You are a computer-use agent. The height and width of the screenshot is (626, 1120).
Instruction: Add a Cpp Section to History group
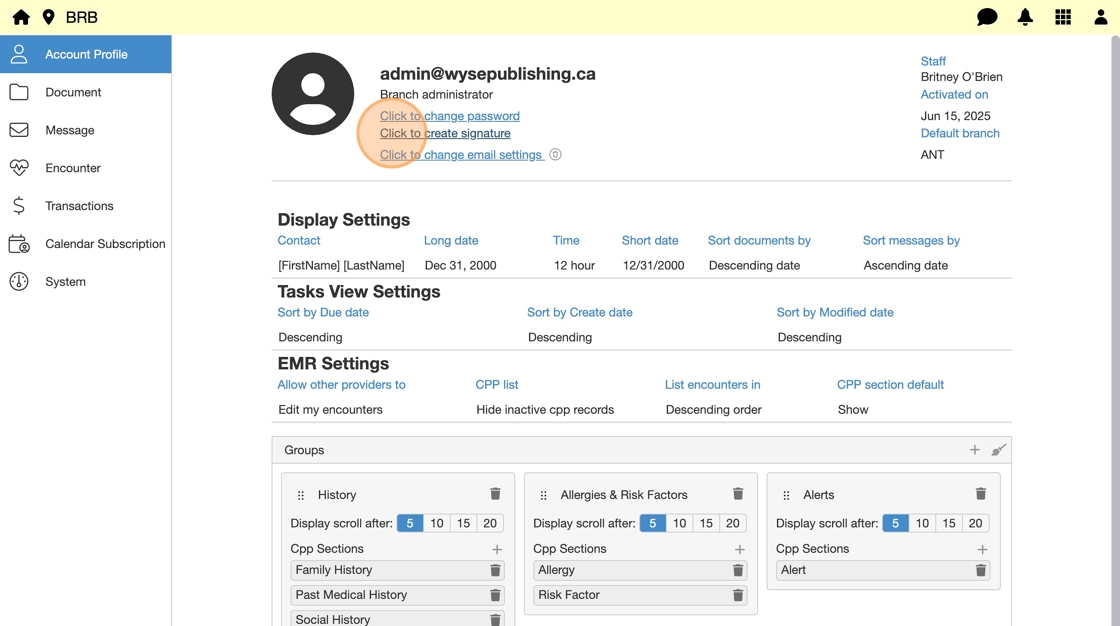[497, 549]
